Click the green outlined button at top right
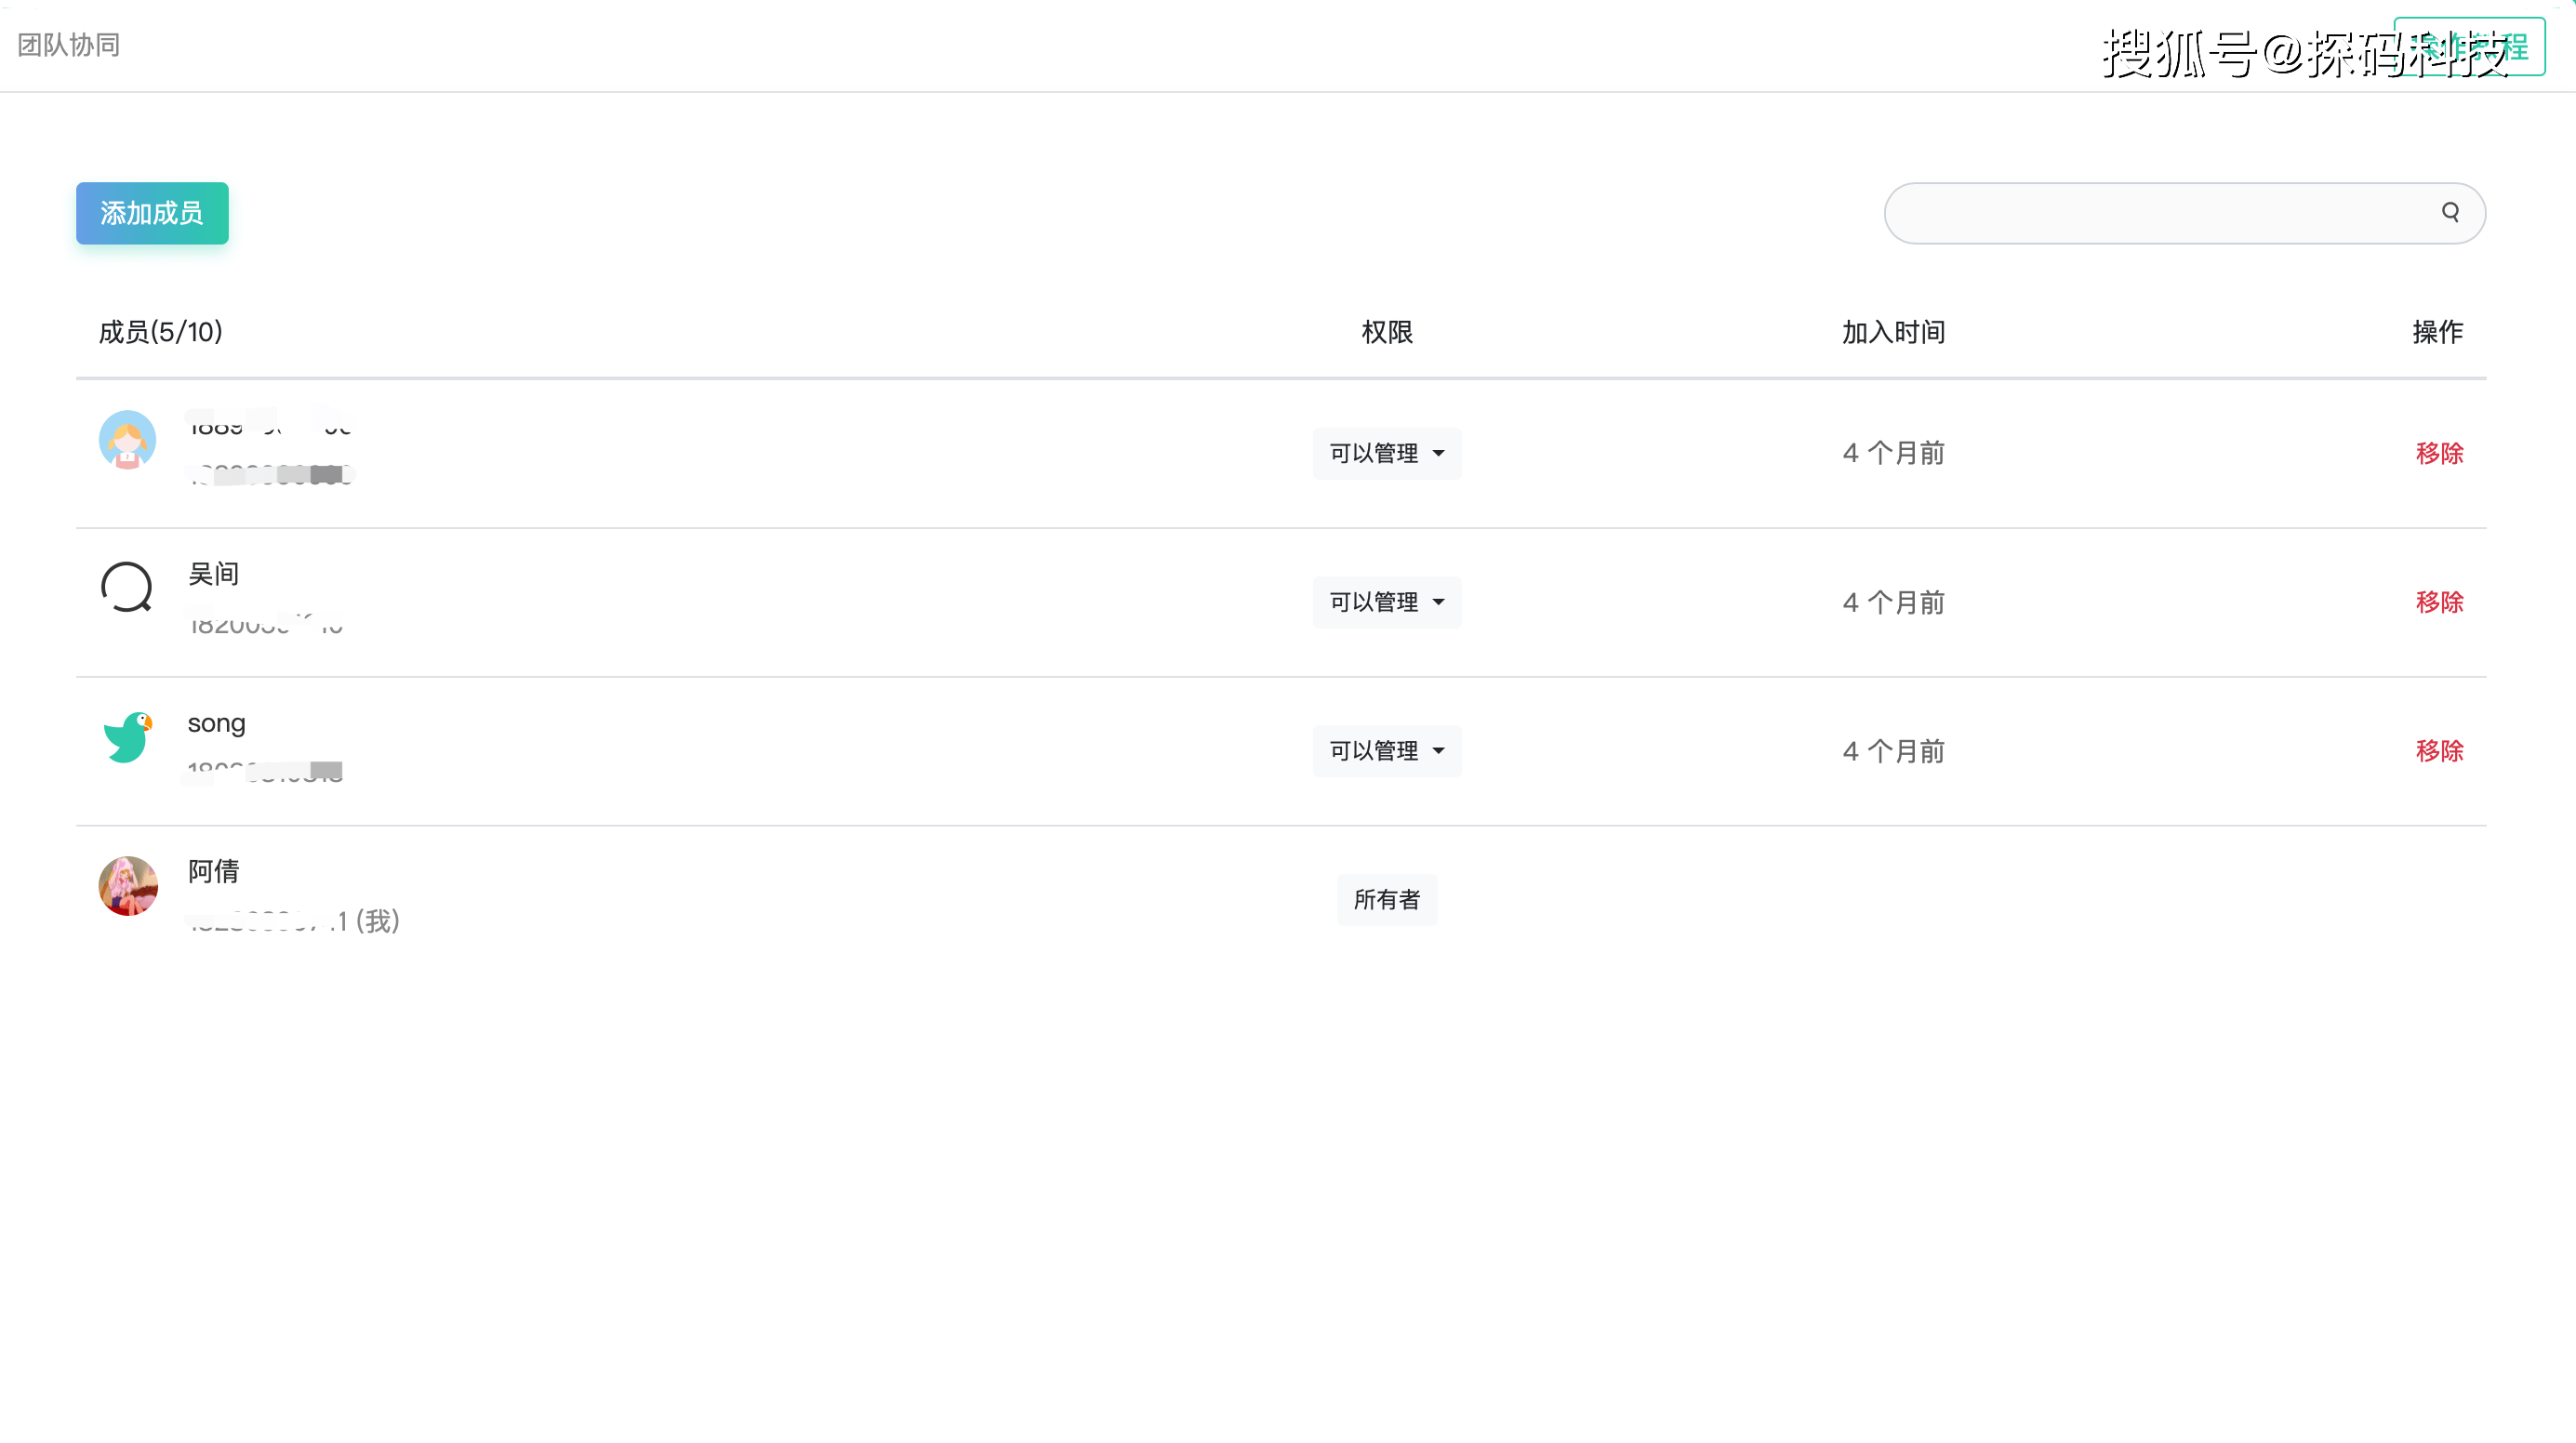The width and height of the screenshot is (2576, 1443). [2469, 46]
